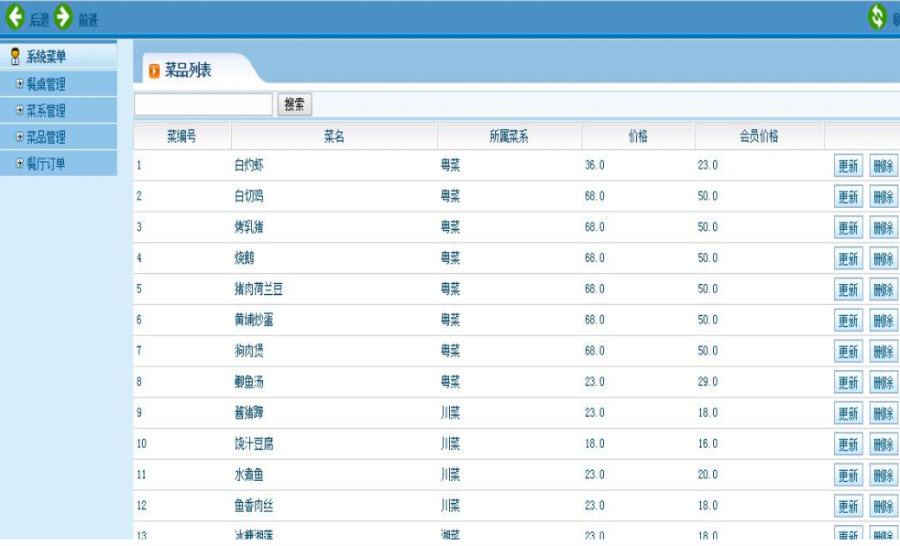Expand the 菜系管理 plus icon
Image resolution: width=900 pixels, height=546 pixels.
coord(19,110)
